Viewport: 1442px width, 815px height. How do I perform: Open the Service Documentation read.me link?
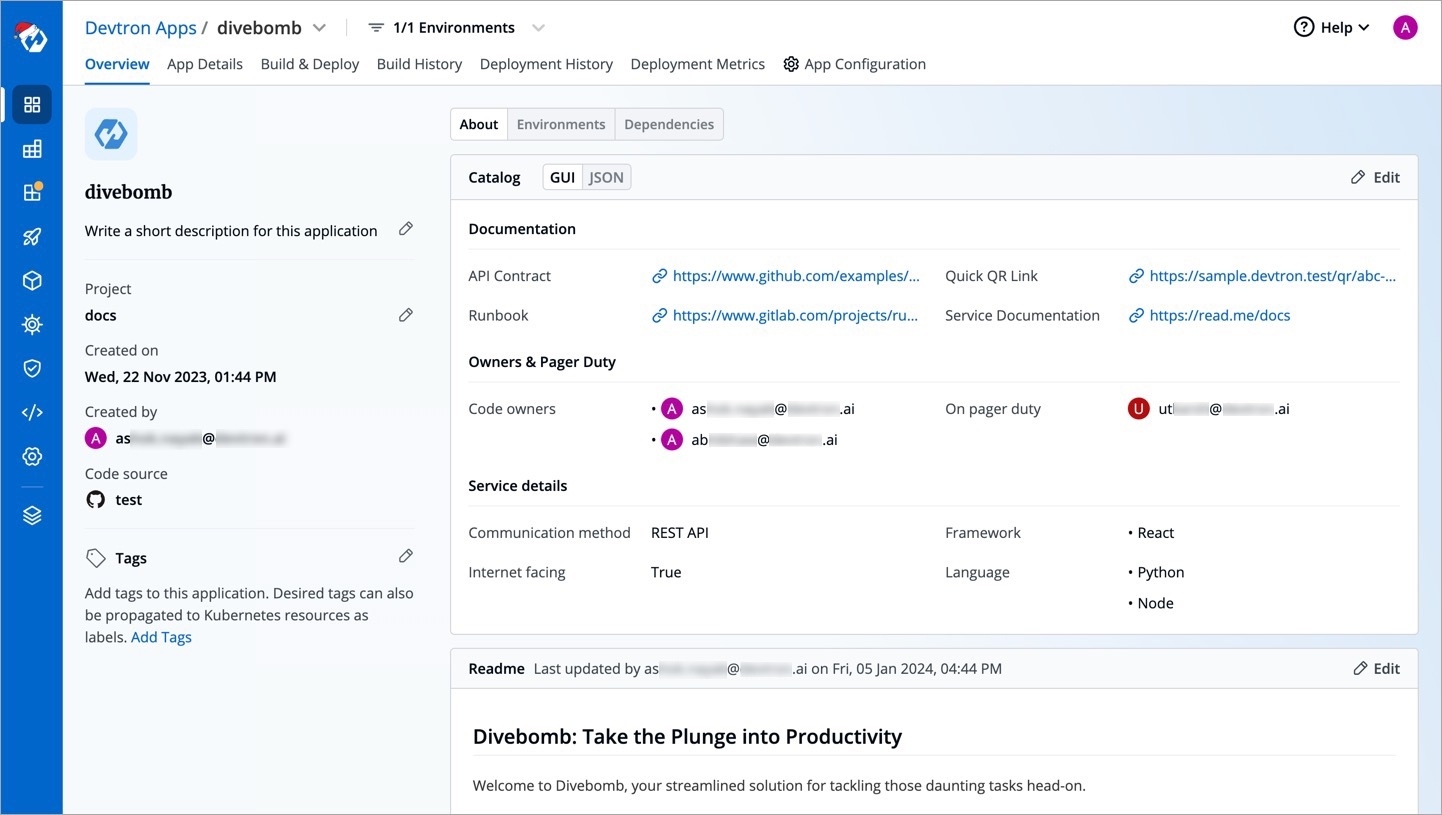coord(1219,316)
